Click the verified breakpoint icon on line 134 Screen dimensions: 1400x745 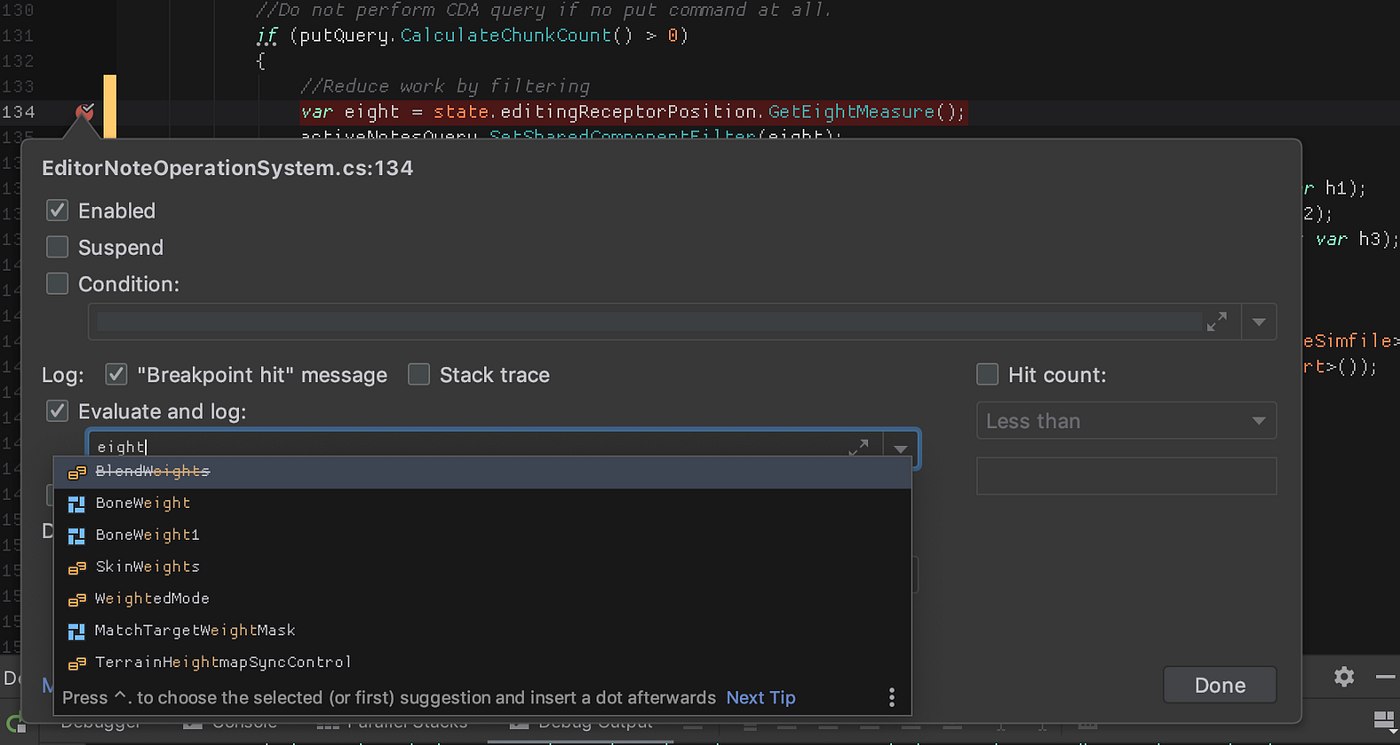[84, 113]
